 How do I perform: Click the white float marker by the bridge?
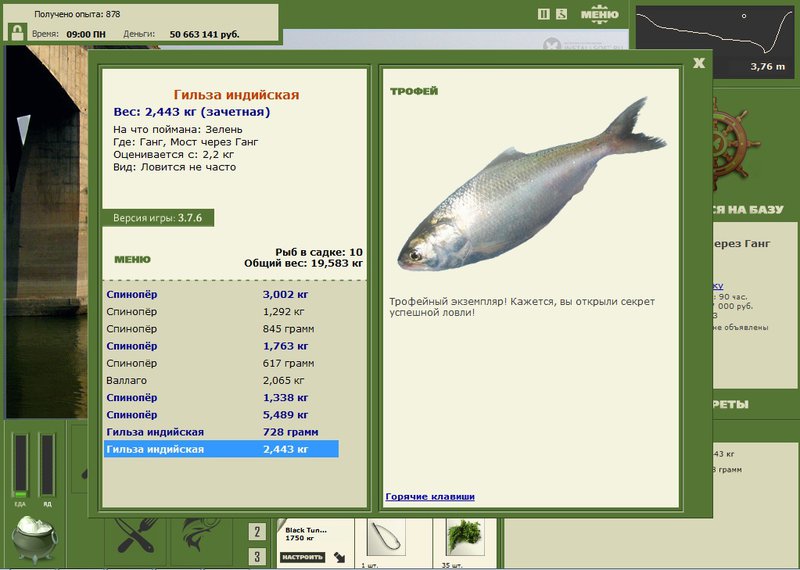(23, 130)
